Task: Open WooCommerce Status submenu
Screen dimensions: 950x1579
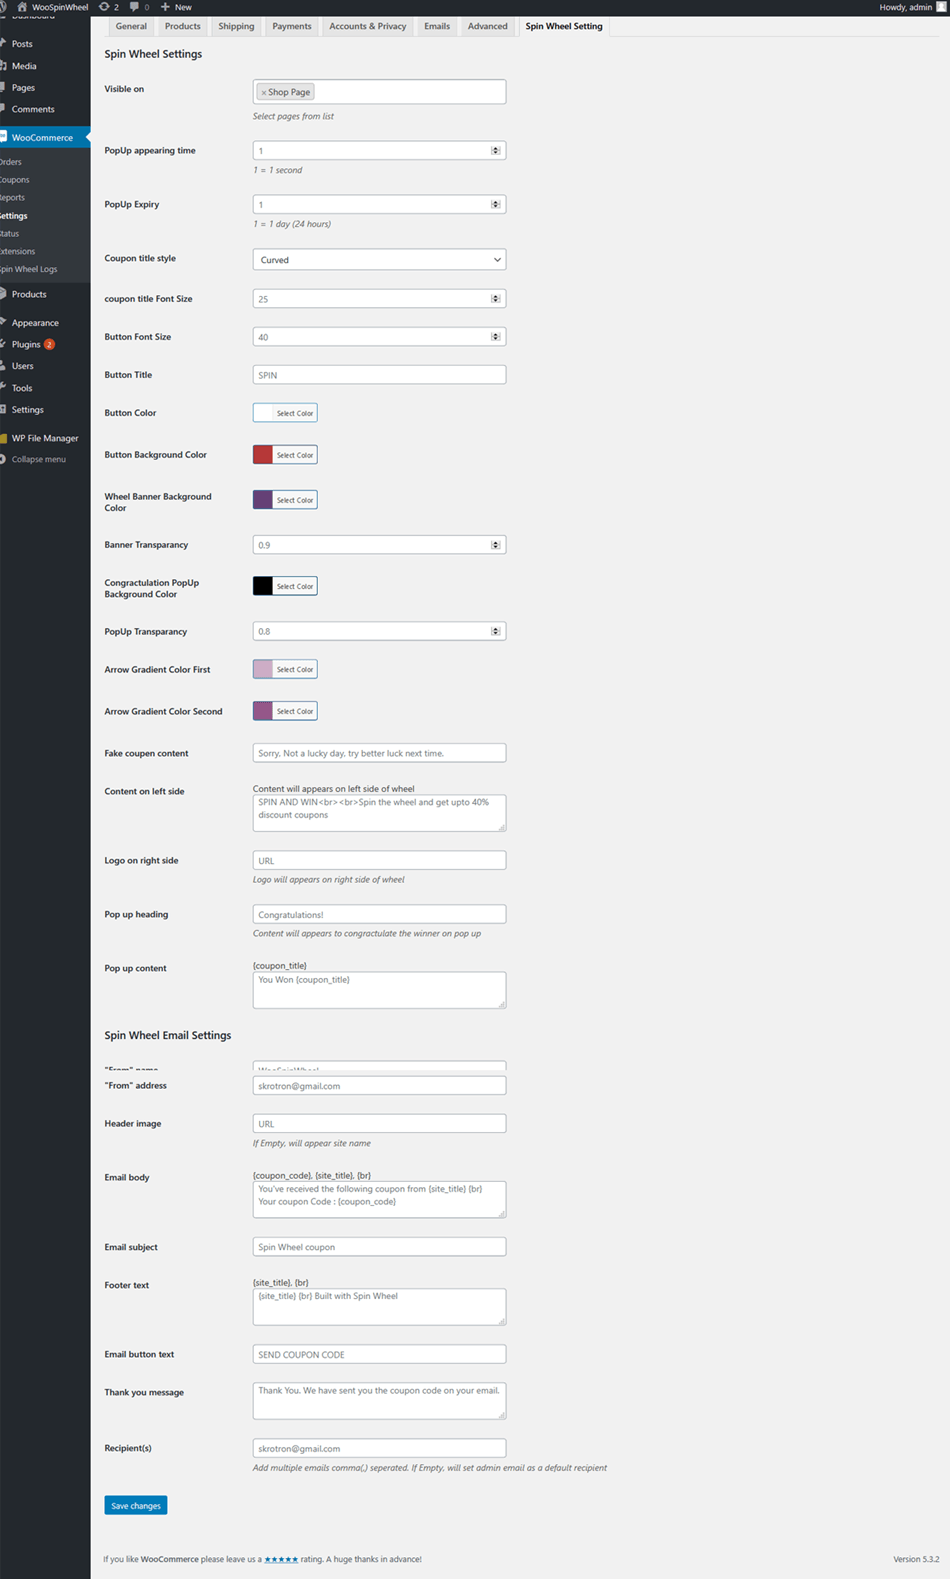Action: click(10, 233)
